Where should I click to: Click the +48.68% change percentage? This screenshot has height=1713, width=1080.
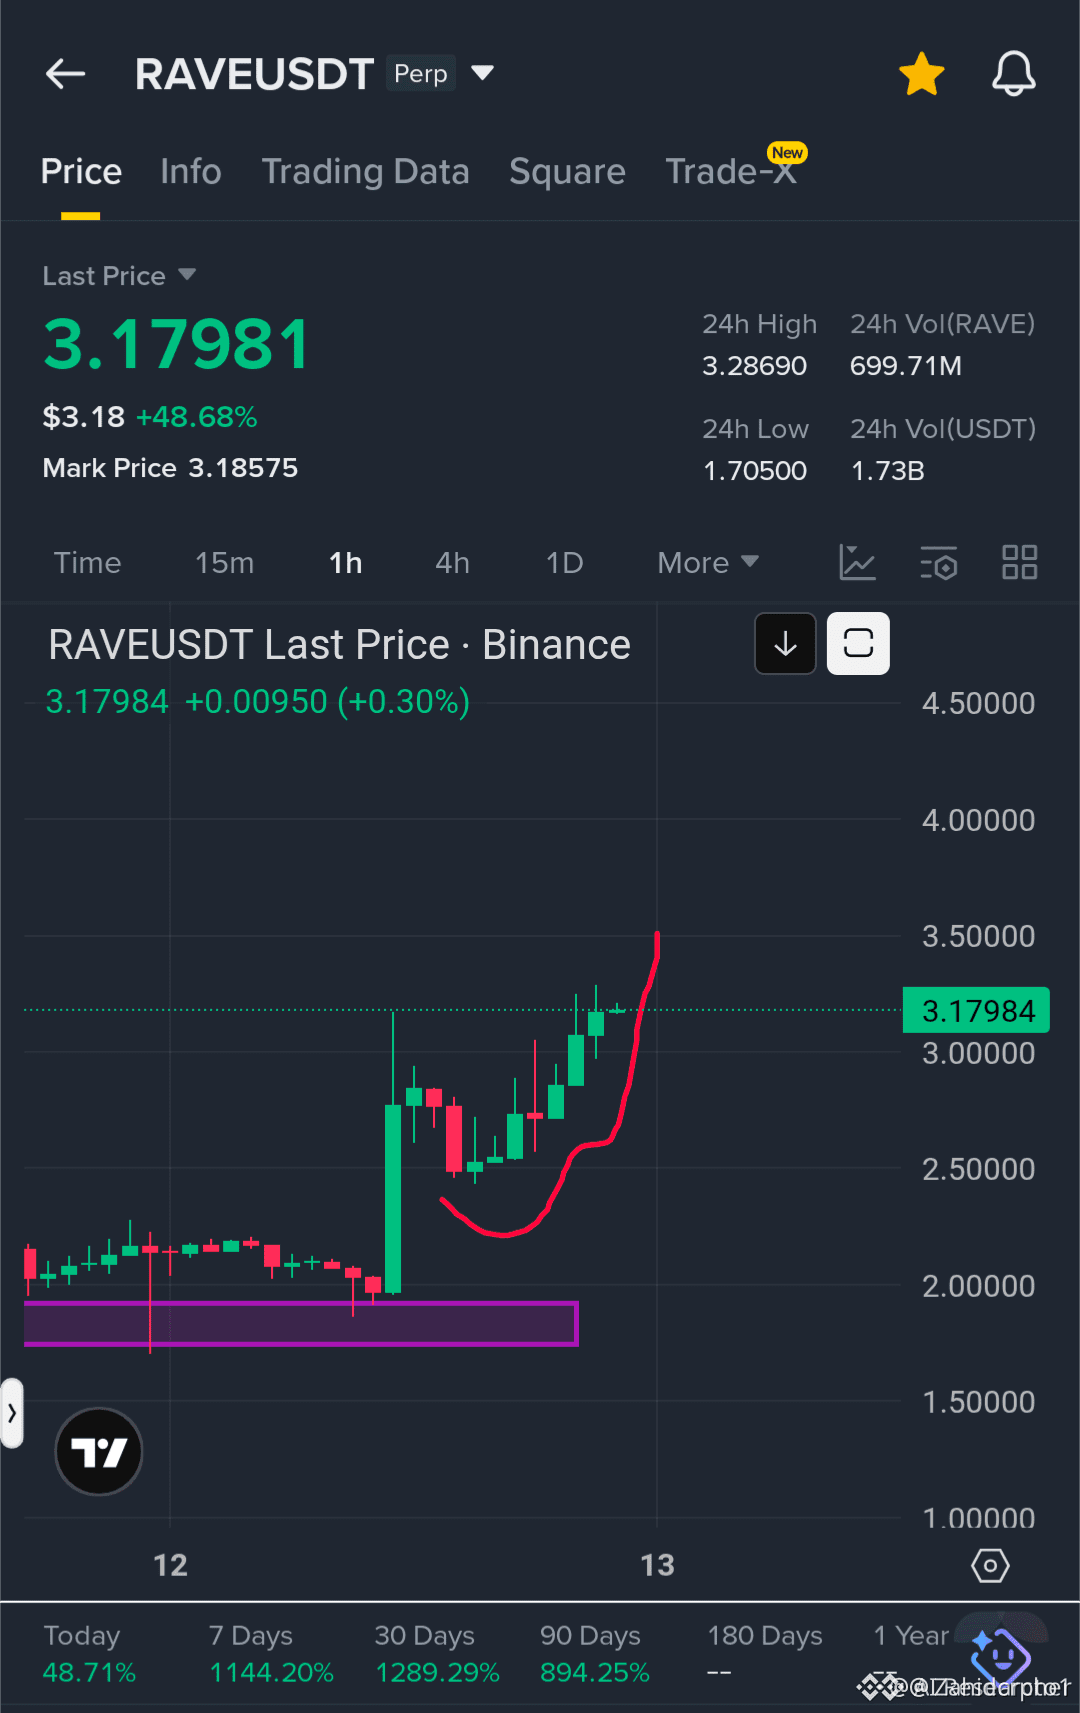pyautogui.click(x=197, y=417)
